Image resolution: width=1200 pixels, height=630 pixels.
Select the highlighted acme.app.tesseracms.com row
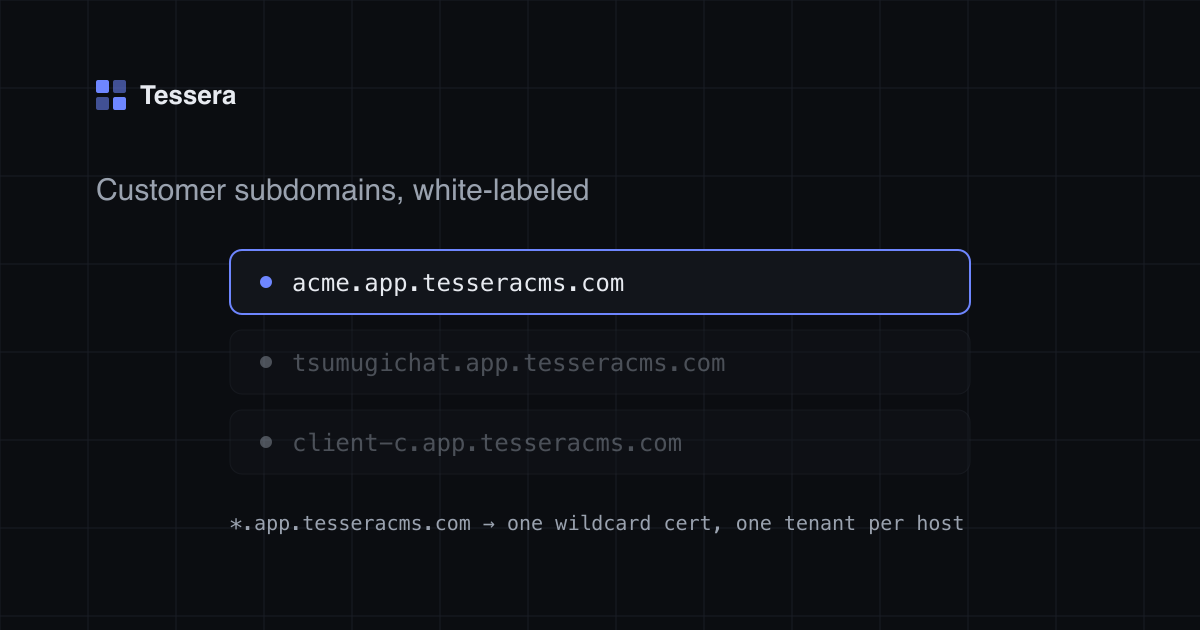(x=600, y=282)
